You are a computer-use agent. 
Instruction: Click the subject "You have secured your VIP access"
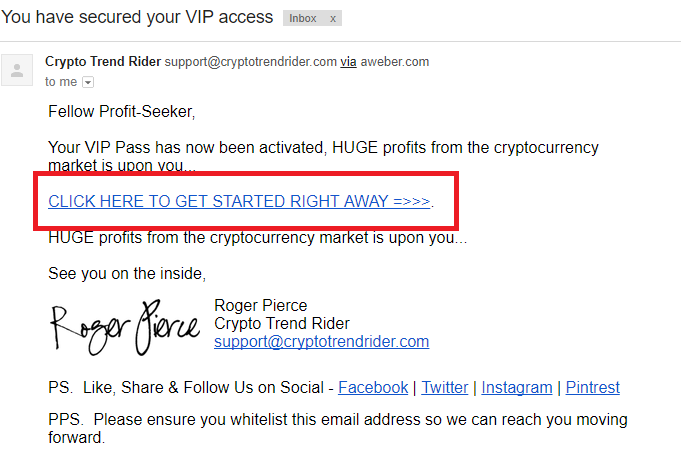click(137, 17)
